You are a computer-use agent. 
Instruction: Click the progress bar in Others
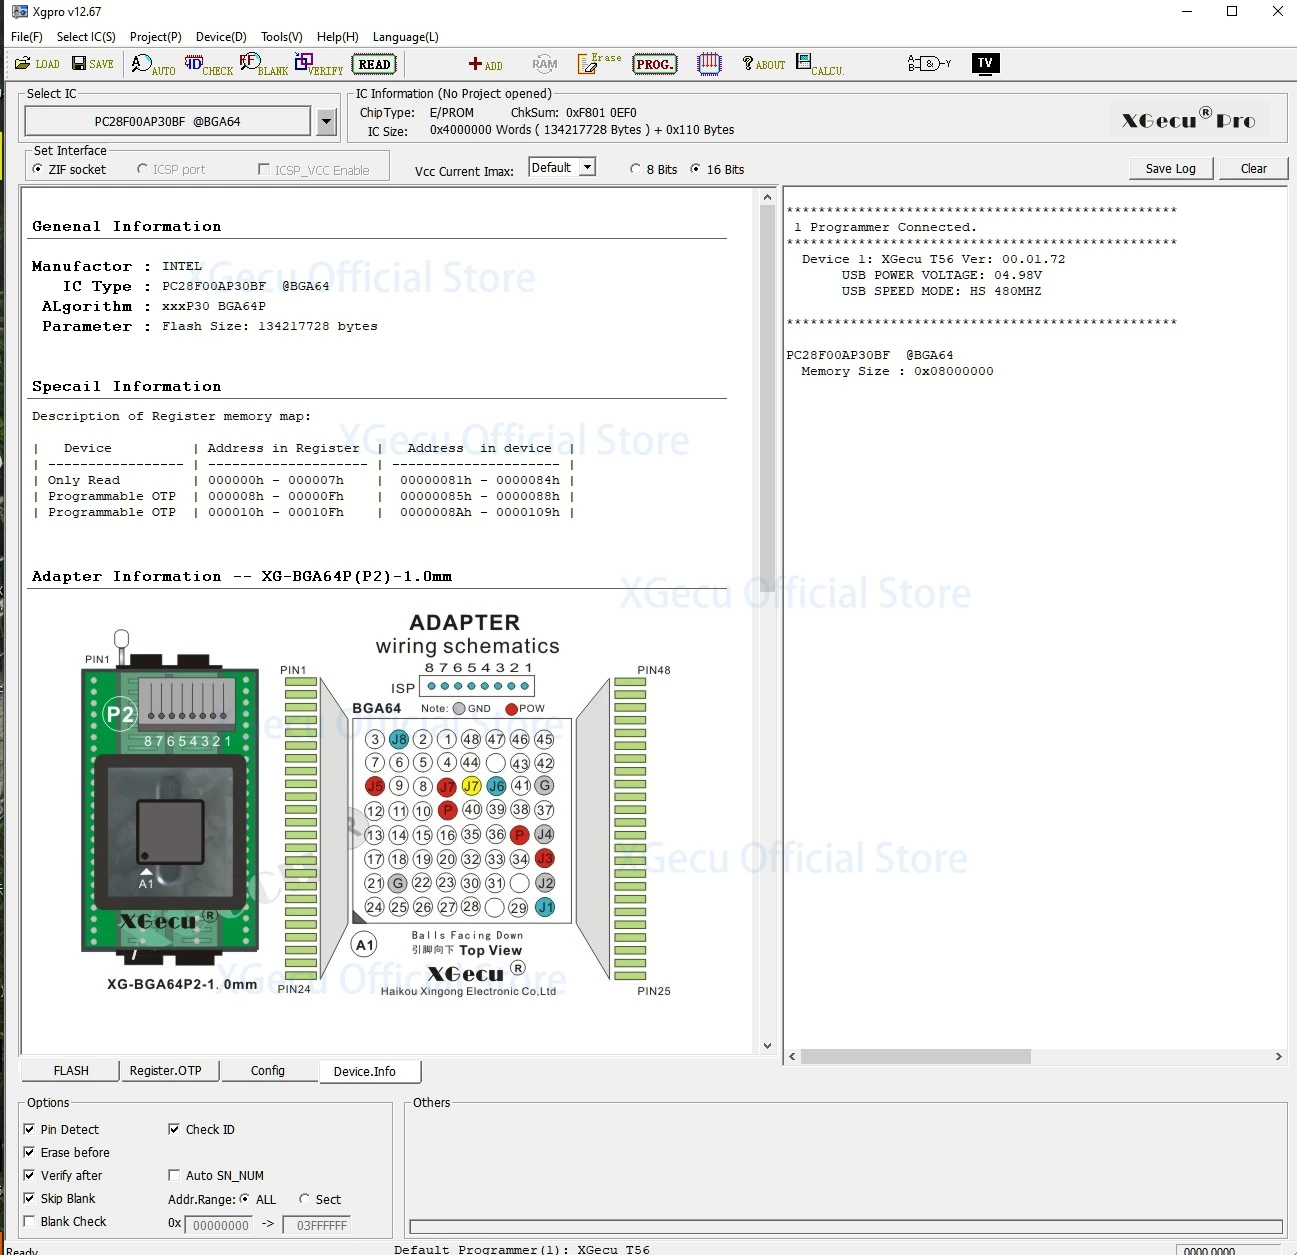tap(846, 1227)
